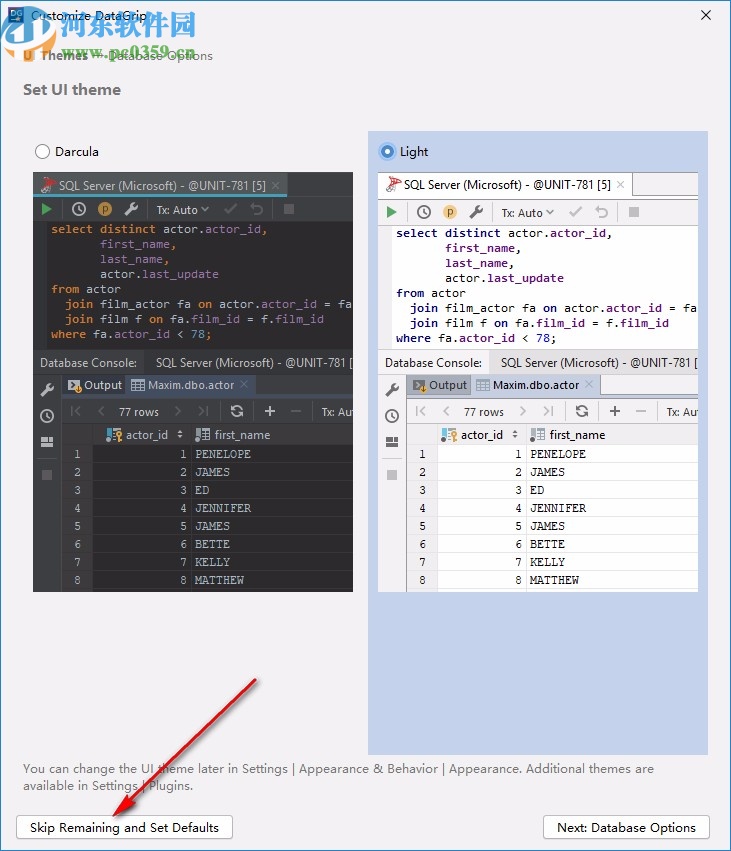Select the Darcula theme radio button
Screen dimensions: 731x851
[42, 151]
